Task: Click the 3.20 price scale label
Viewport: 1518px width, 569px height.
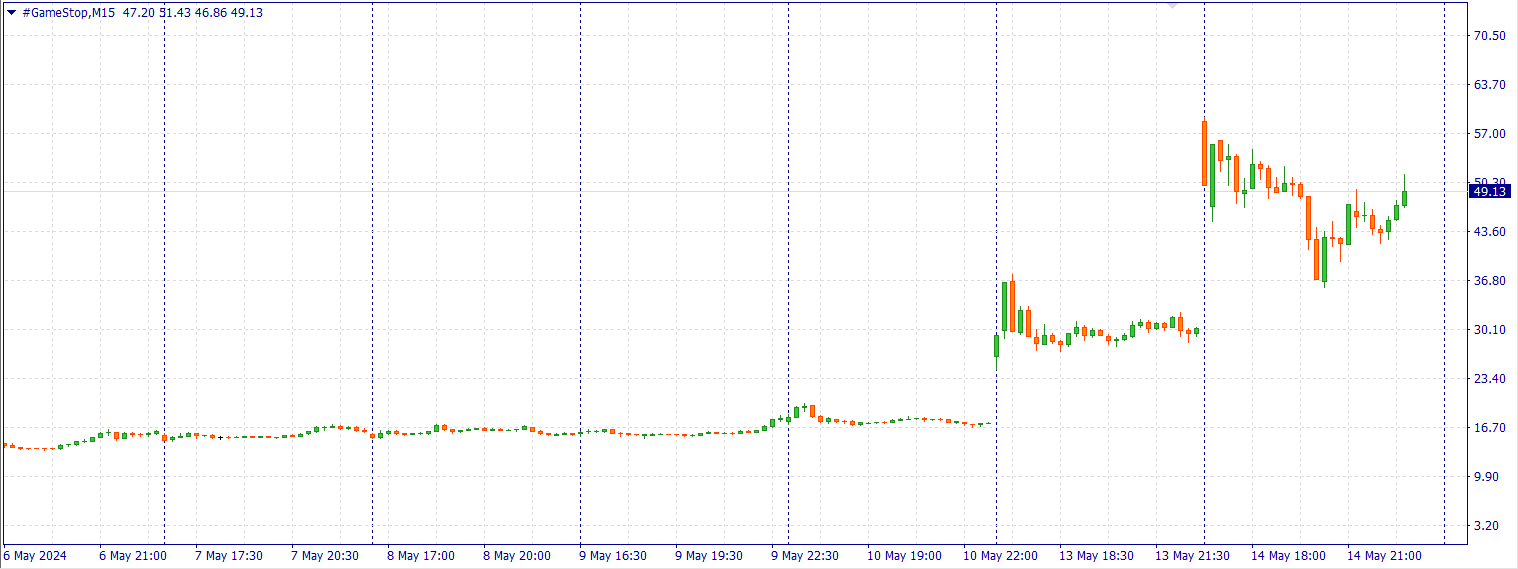Action: [x=1489, y=526]
